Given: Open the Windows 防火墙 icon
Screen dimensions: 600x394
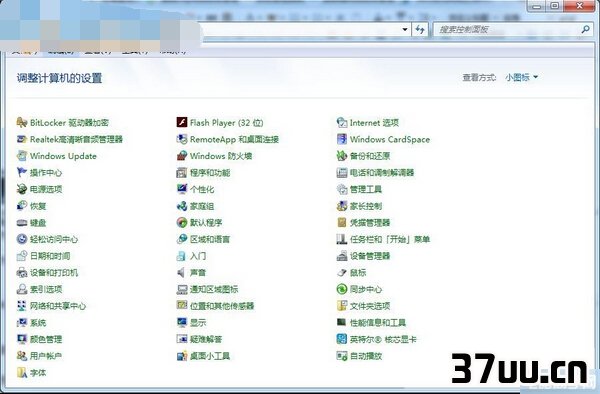Looking at the screenshot, I should pos(182,156).
